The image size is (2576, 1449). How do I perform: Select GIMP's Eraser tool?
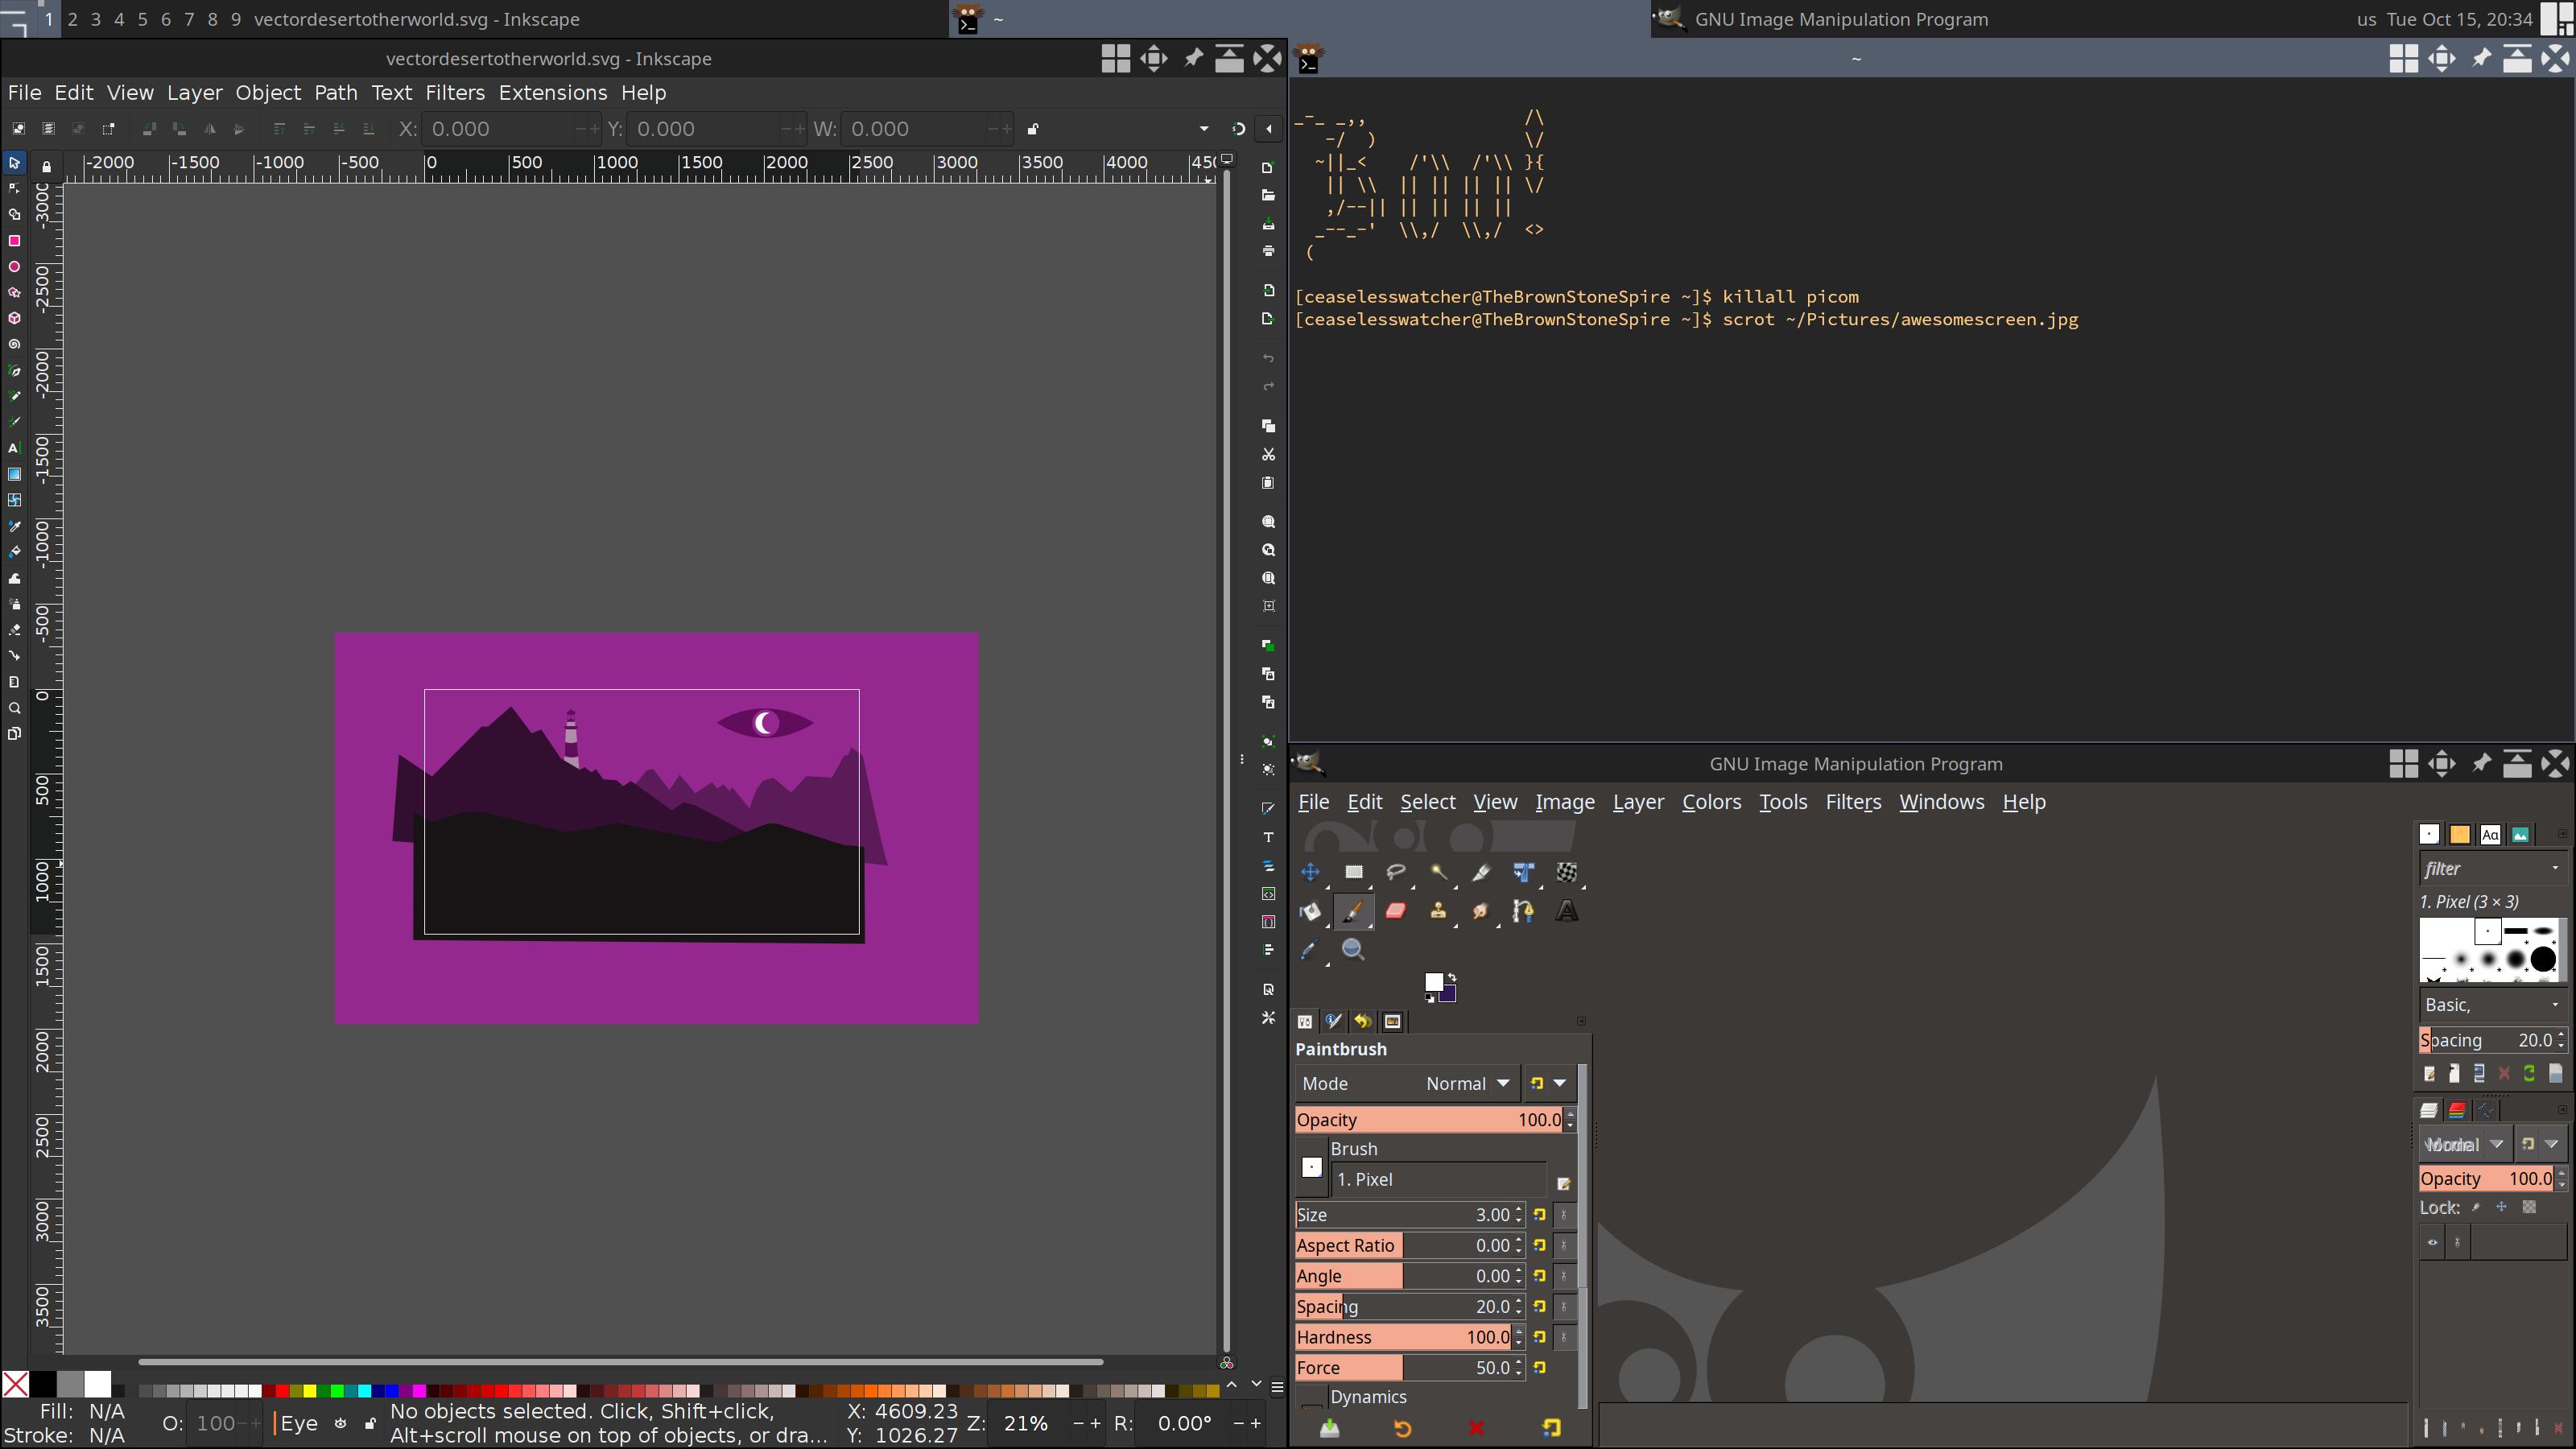pos(1396,911)
